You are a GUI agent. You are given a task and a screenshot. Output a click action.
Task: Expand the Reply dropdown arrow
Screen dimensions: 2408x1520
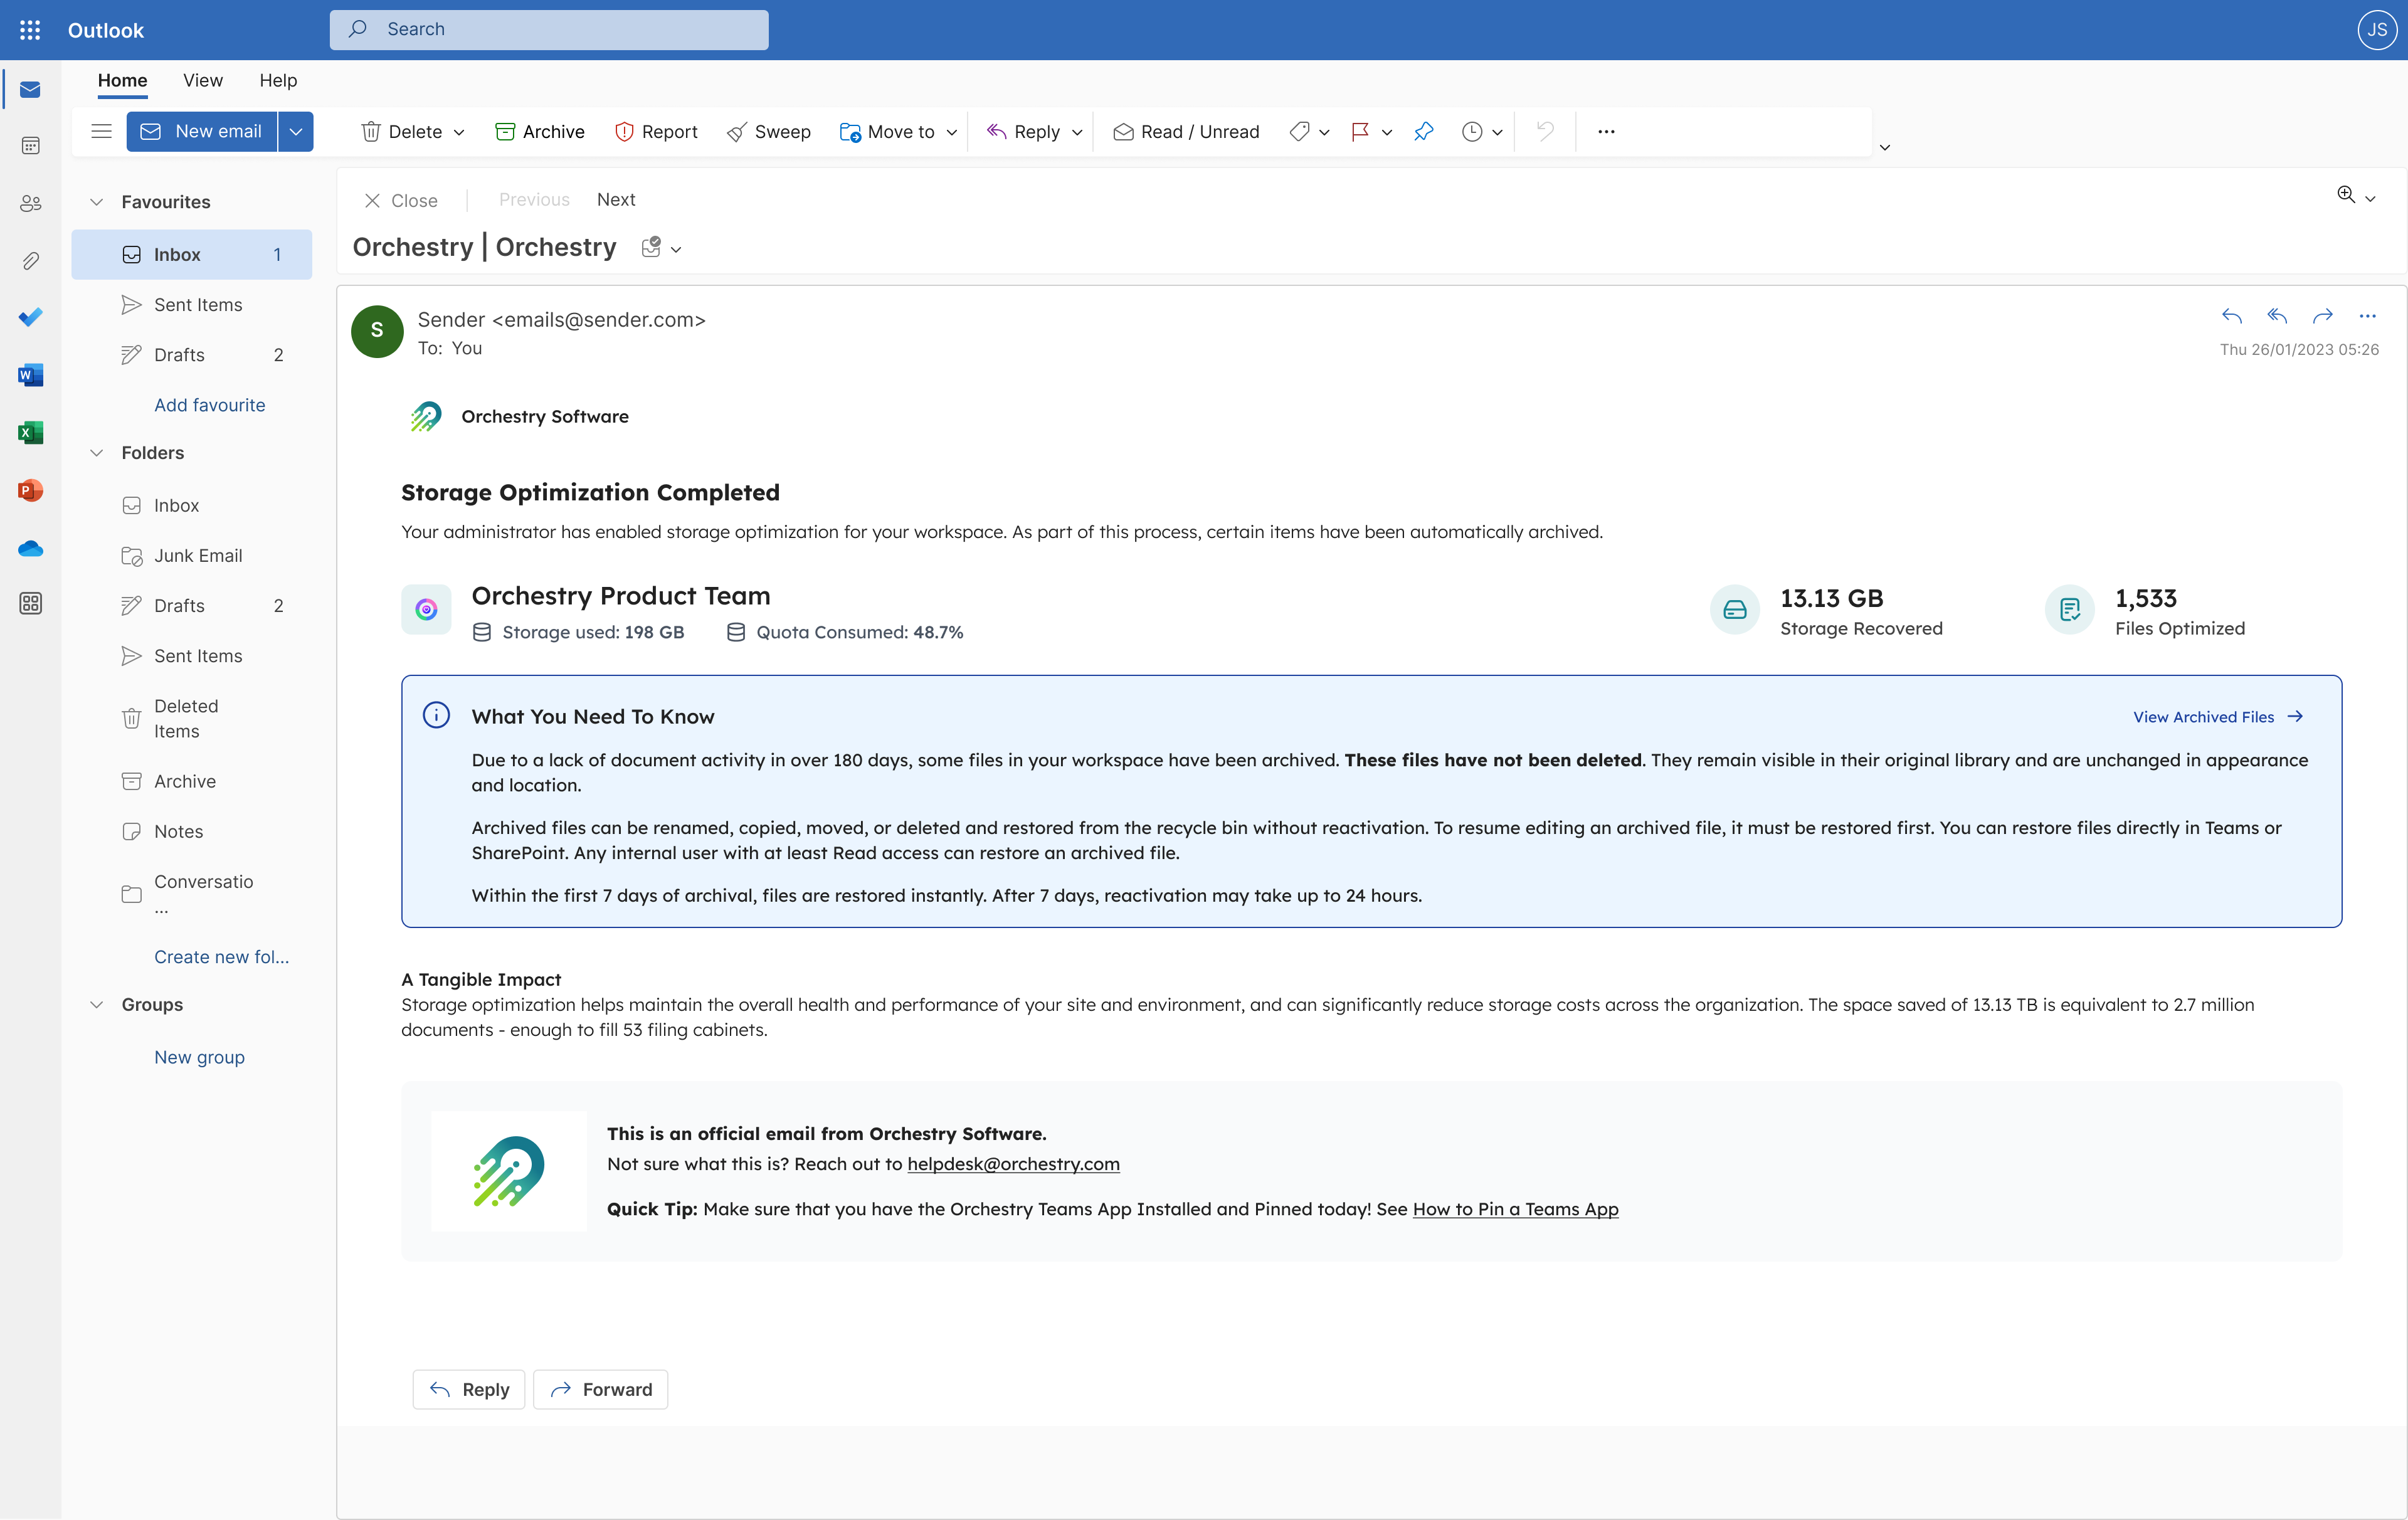1077,132
